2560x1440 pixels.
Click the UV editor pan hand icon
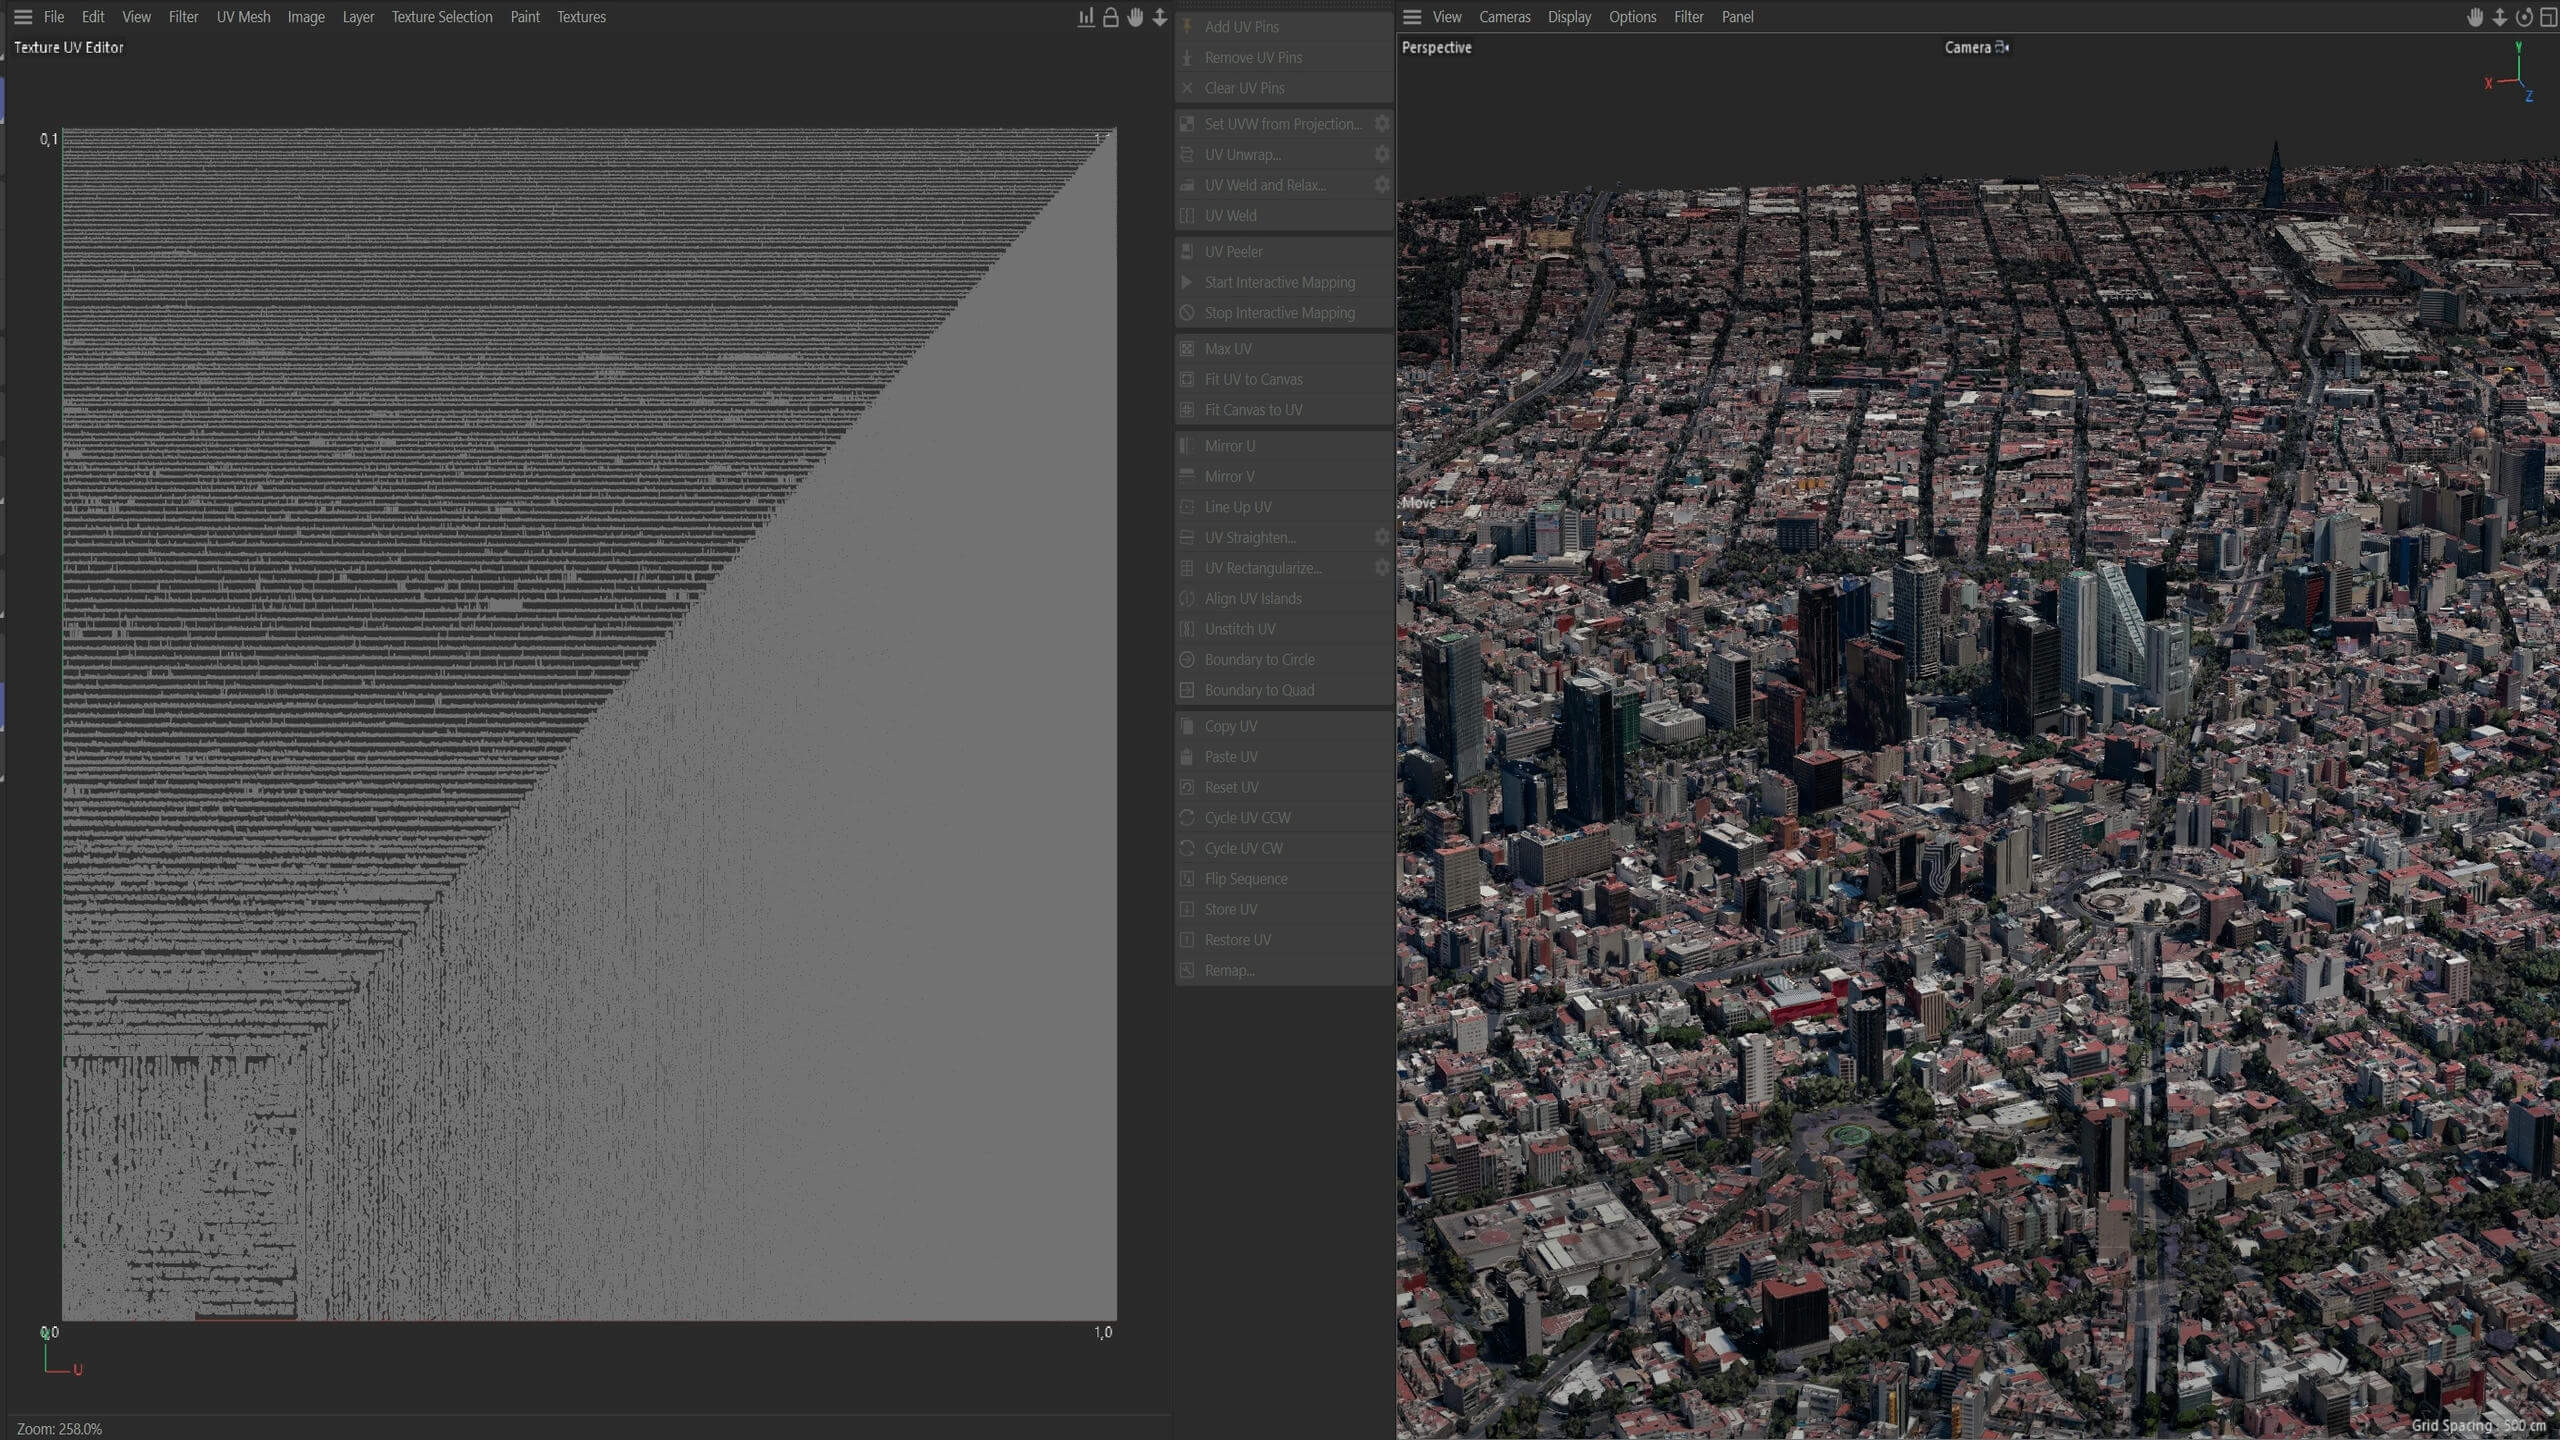tap(1135, 17)
